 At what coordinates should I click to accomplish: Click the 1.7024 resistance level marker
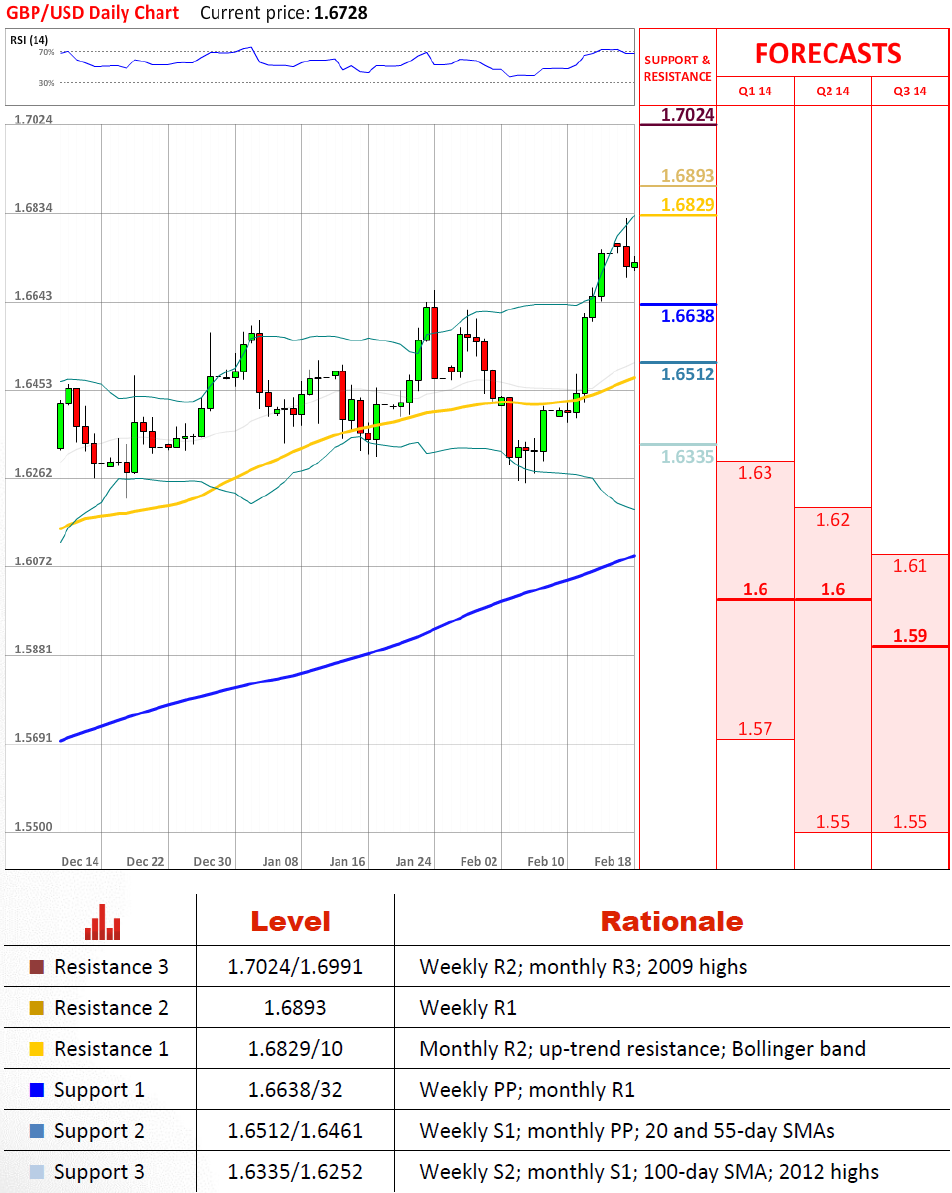point(687,115)
